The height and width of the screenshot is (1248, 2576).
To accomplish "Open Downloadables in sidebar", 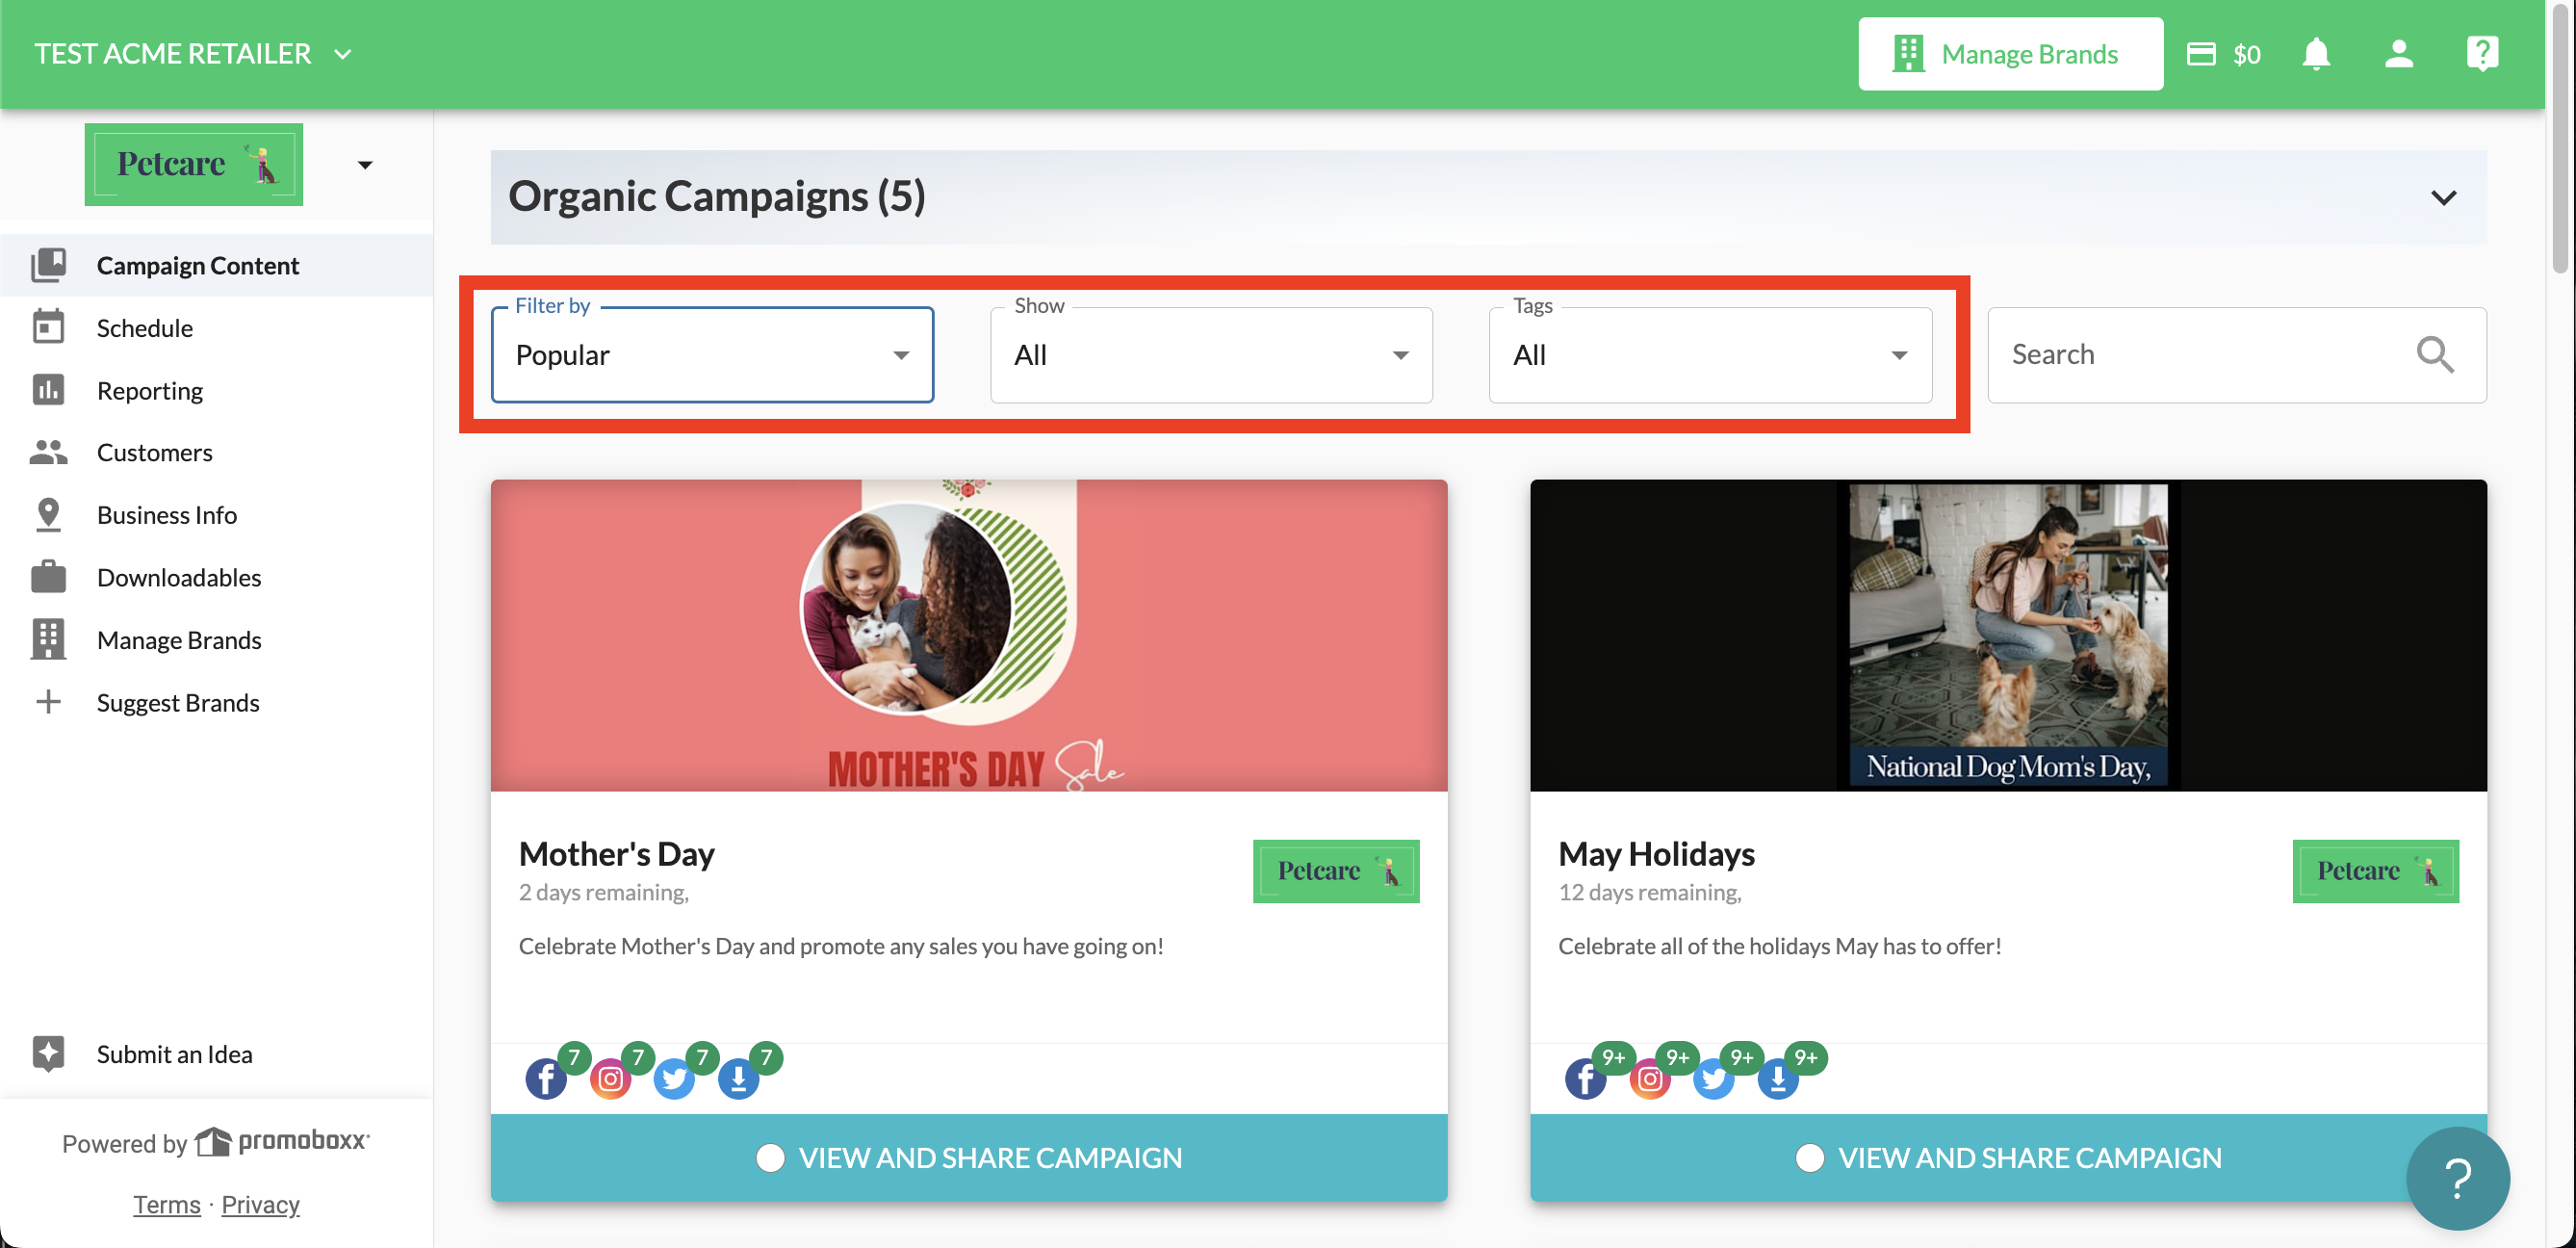I will point(216,578).
